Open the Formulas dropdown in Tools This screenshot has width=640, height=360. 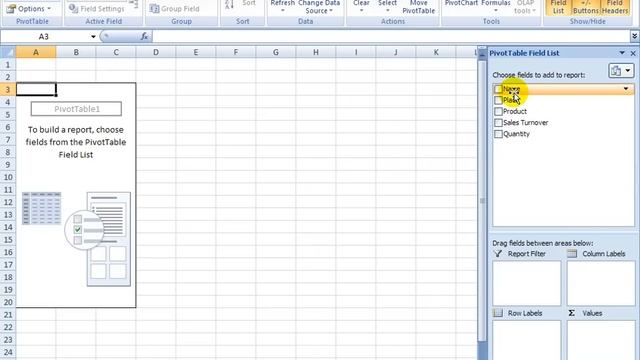click(496, 6)
